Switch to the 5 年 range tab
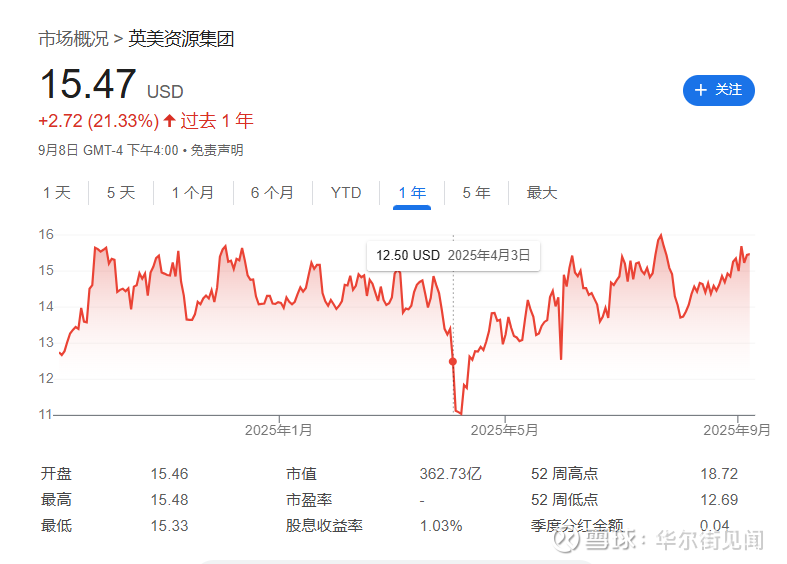The height and width of the screenshot is (564, 787). 476,193
